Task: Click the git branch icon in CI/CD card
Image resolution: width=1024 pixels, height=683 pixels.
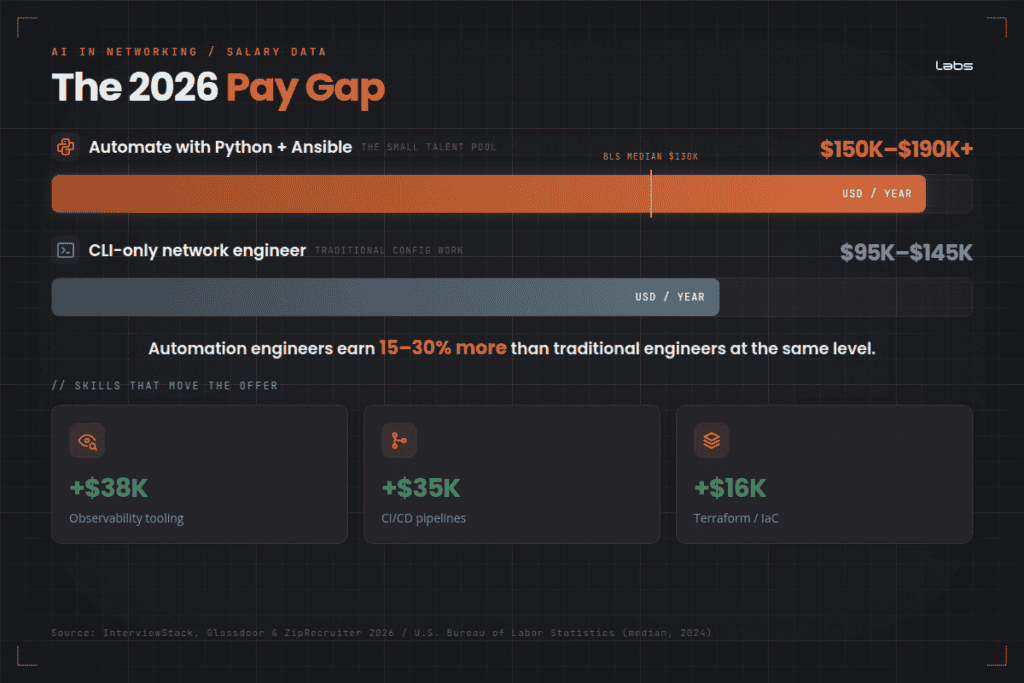Action: (399, 441)
